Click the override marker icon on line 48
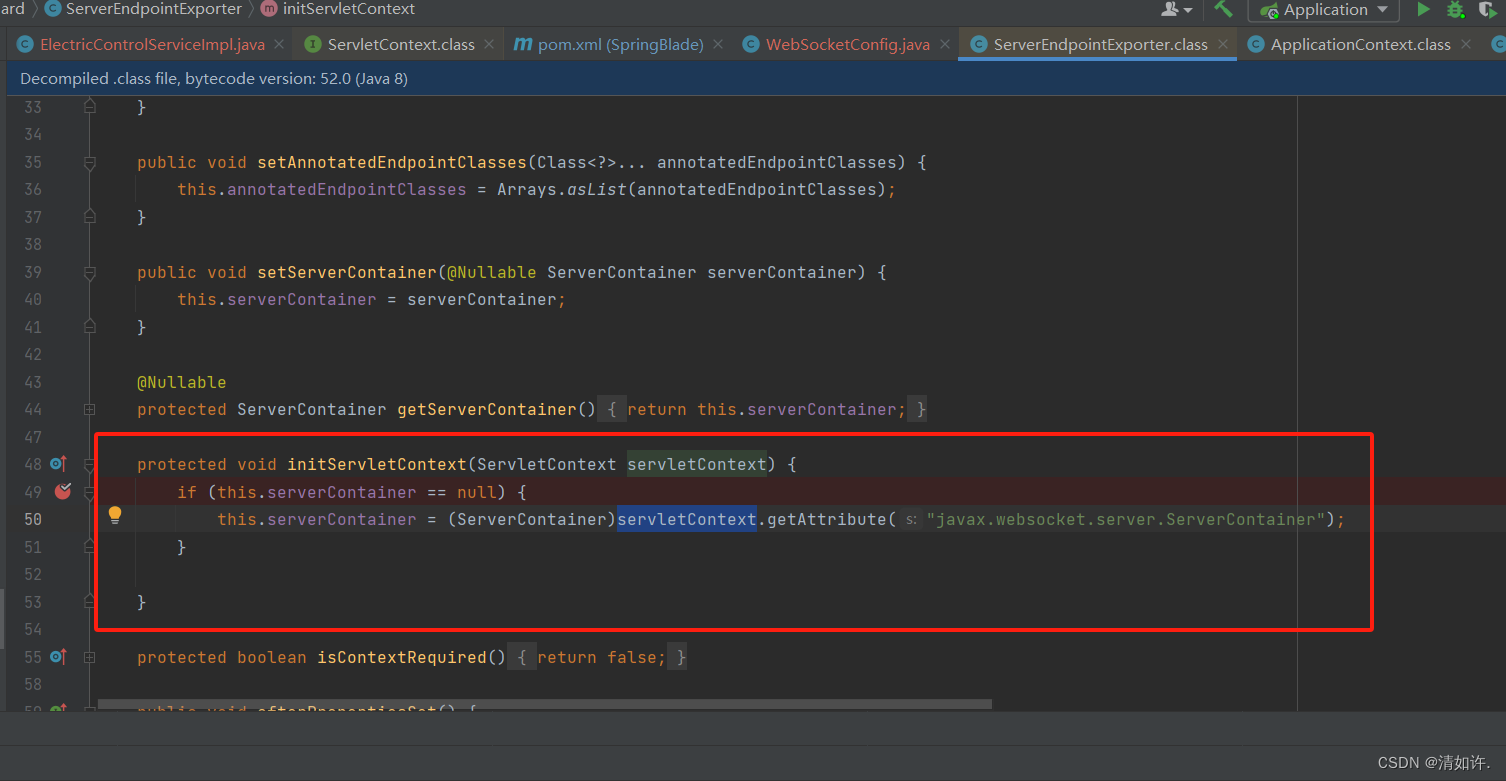1506x781 pixels. pos(58,464)
